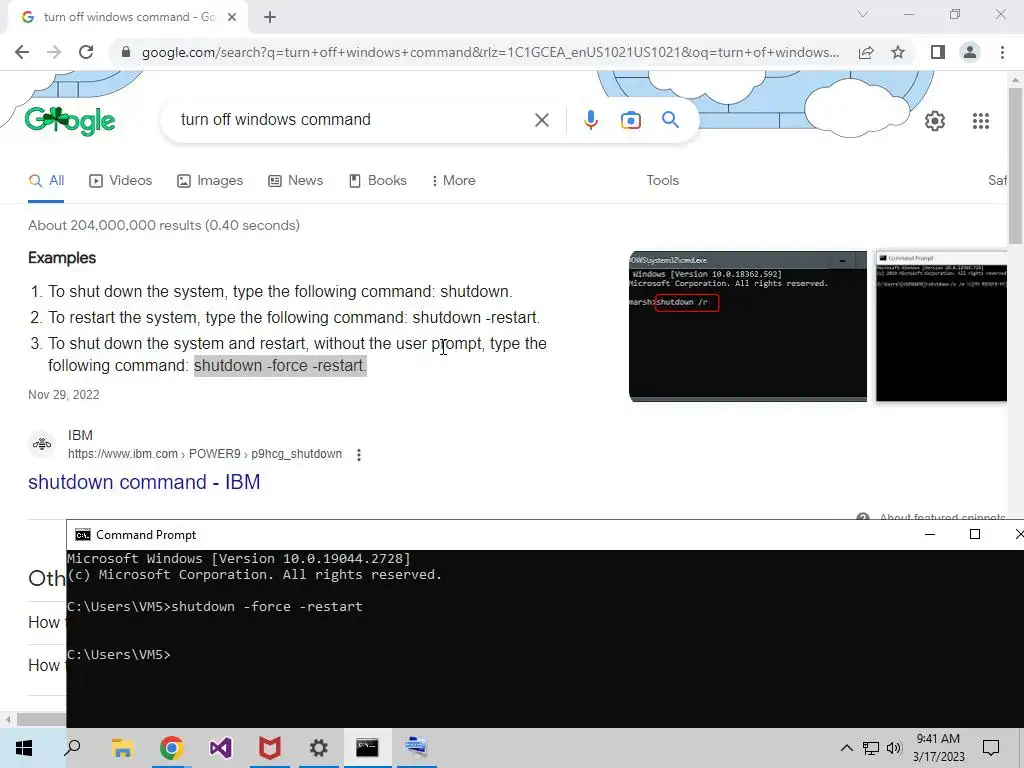Open the 'shutdown /r' command prompt thumbnail
Viewport: 1024px width, 768px height.
click(748, 326)
